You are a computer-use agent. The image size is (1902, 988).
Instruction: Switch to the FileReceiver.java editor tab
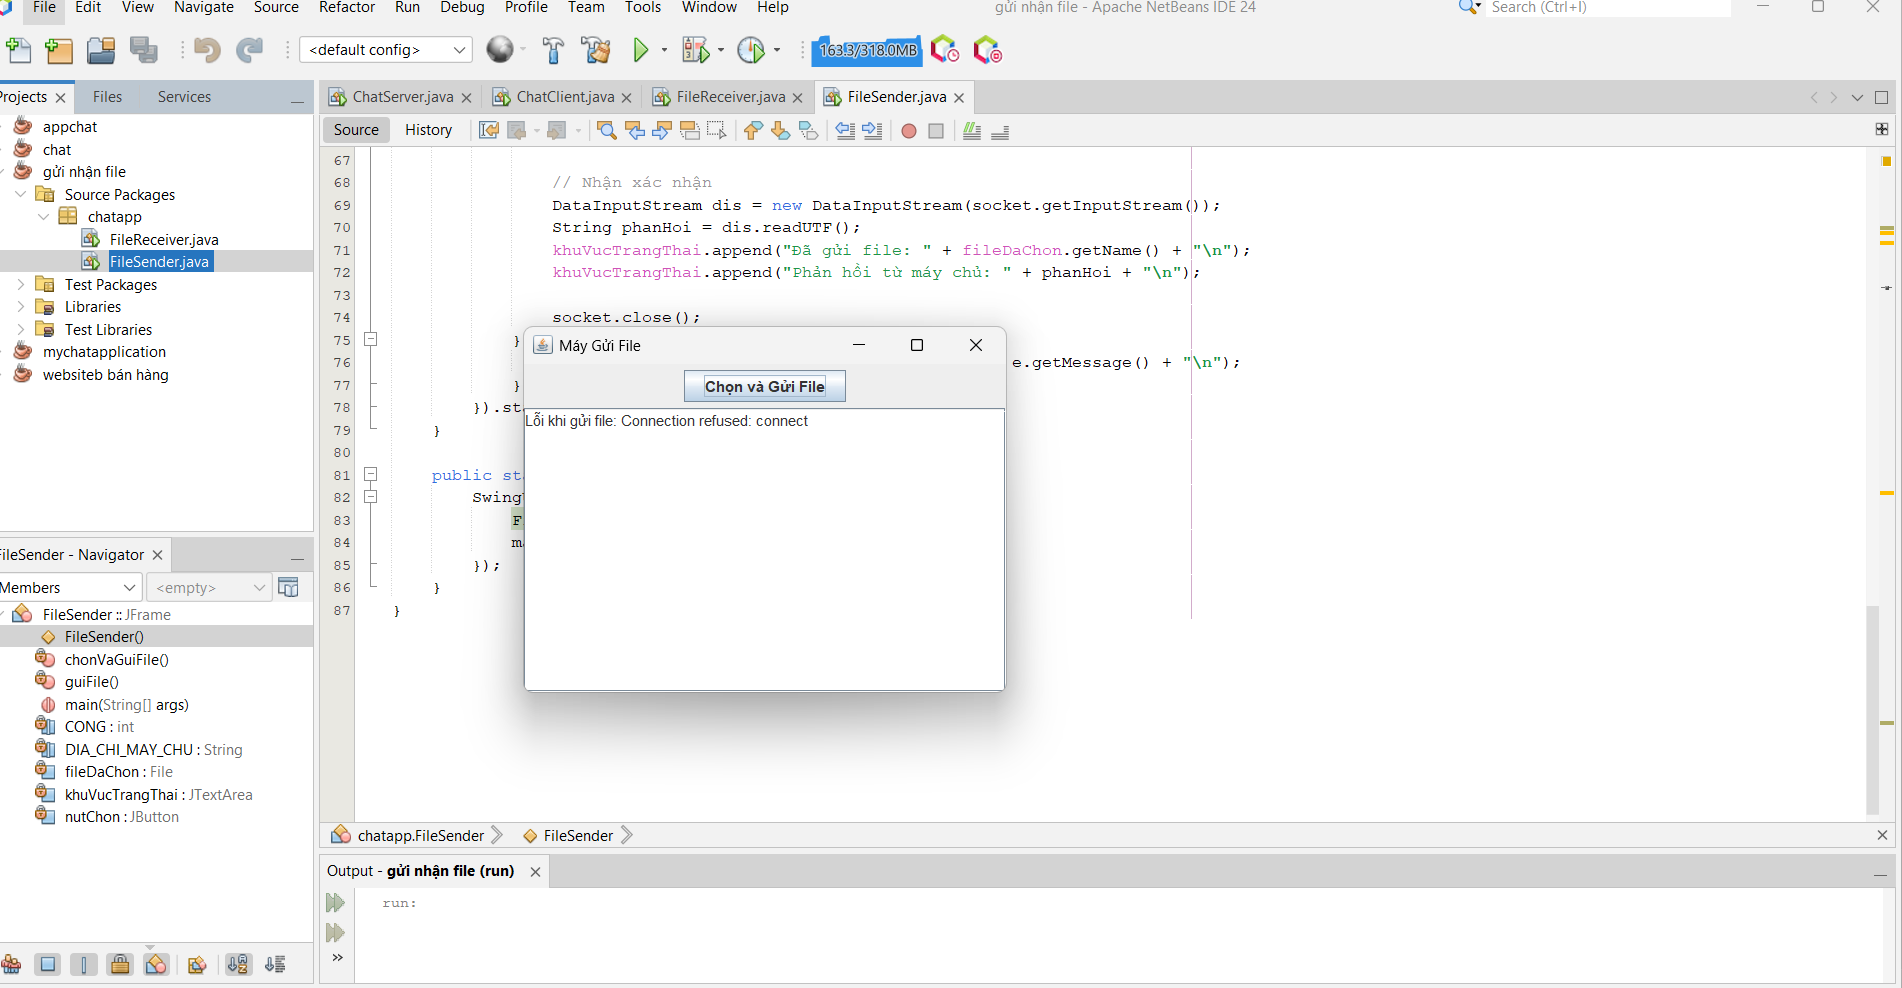730,97
